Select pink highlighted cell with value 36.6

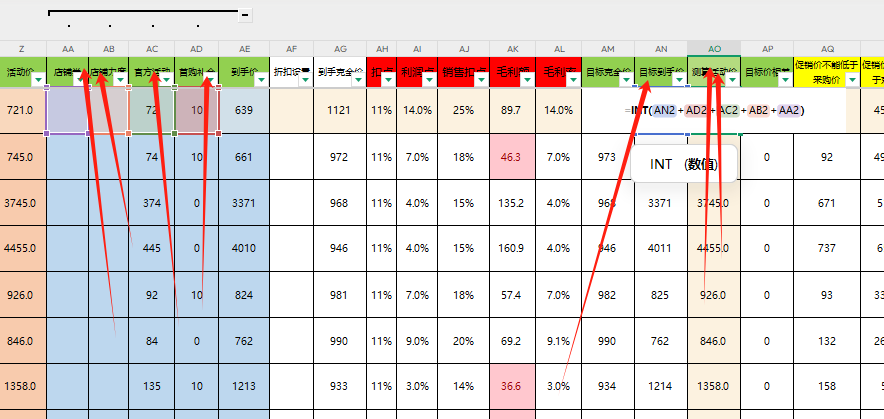[x=512, y=386]
